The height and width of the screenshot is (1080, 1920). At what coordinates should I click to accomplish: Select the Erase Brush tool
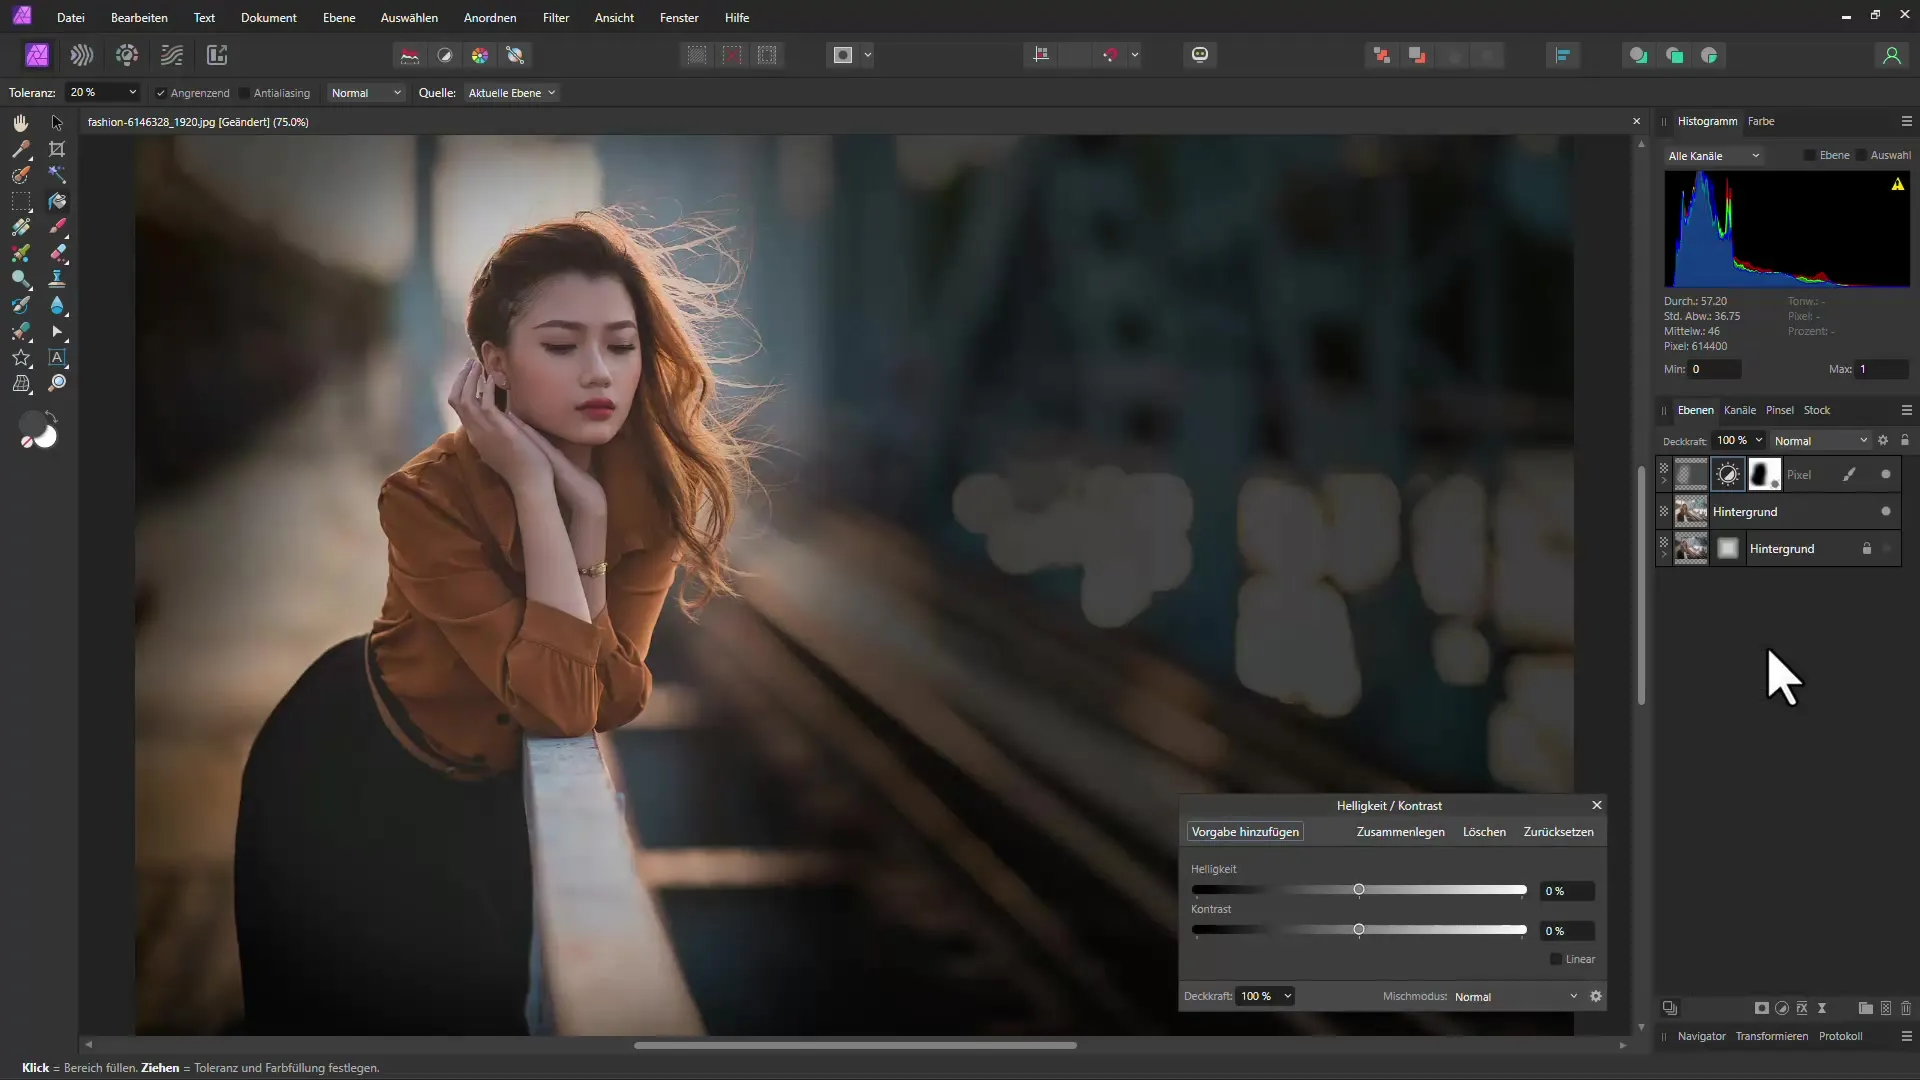[57, 253]
